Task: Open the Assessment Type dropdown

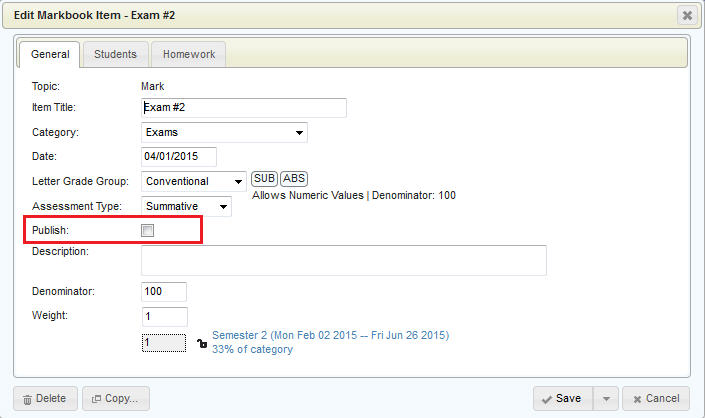Action: point(186,207)
